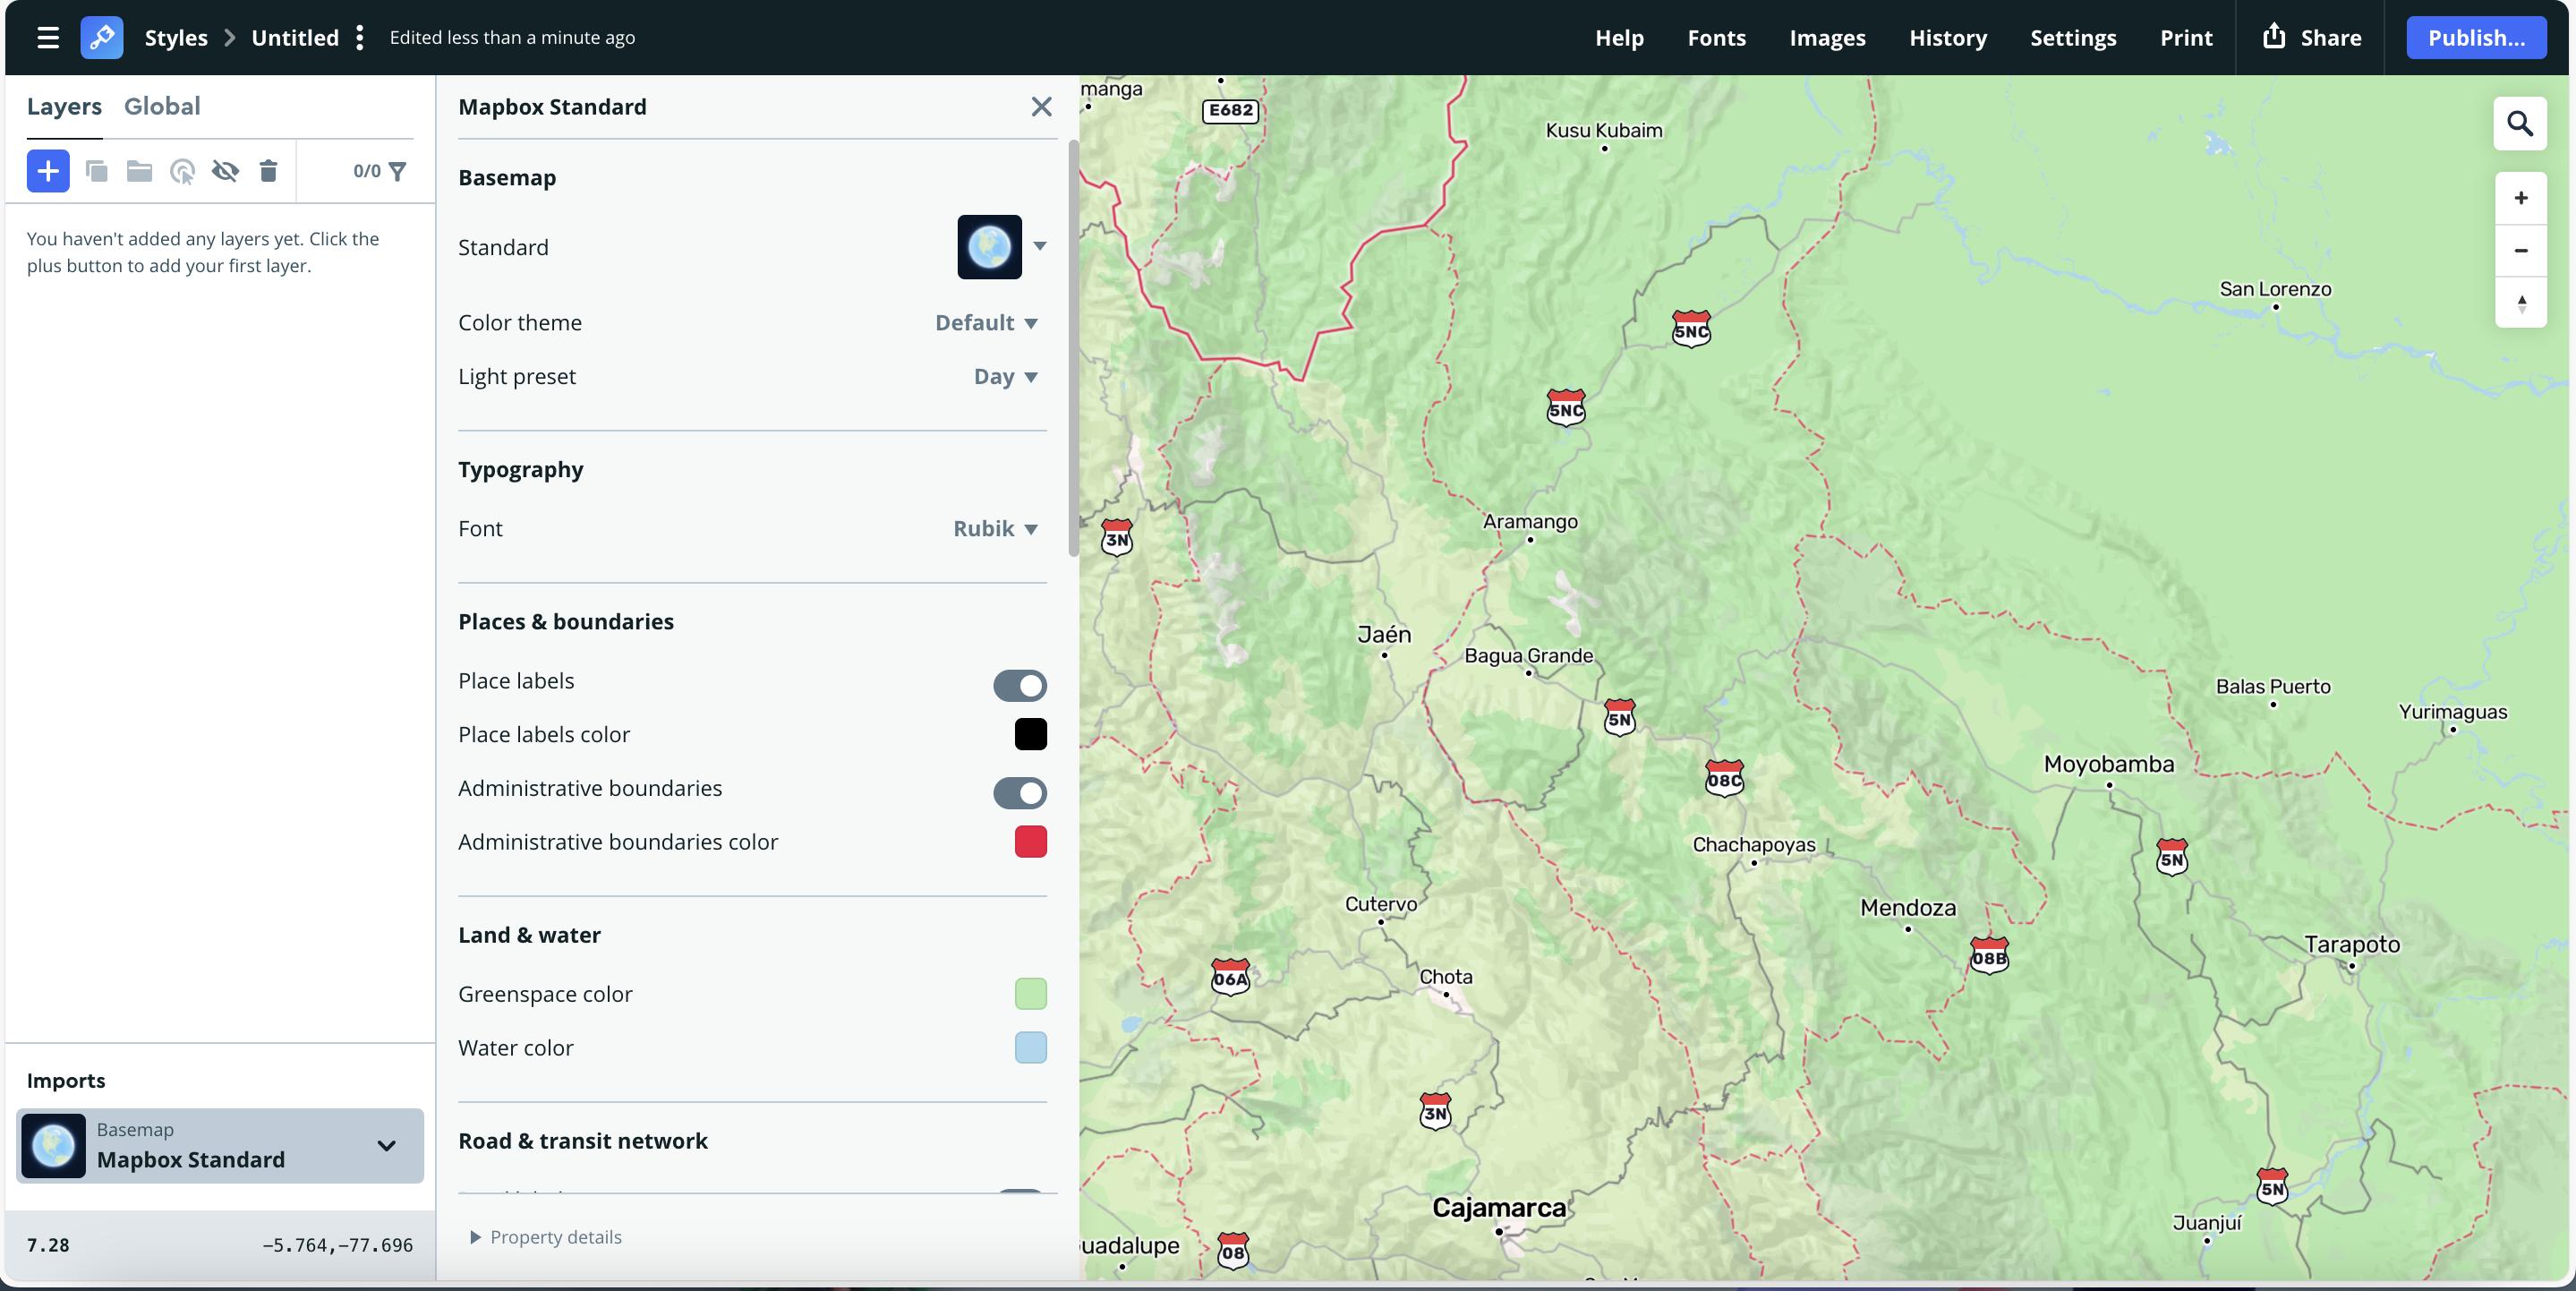The width and height of the screenshot is (2576, 1291).
Task: Click the zoom in icon on the map
Action: tap(2521, 197)
